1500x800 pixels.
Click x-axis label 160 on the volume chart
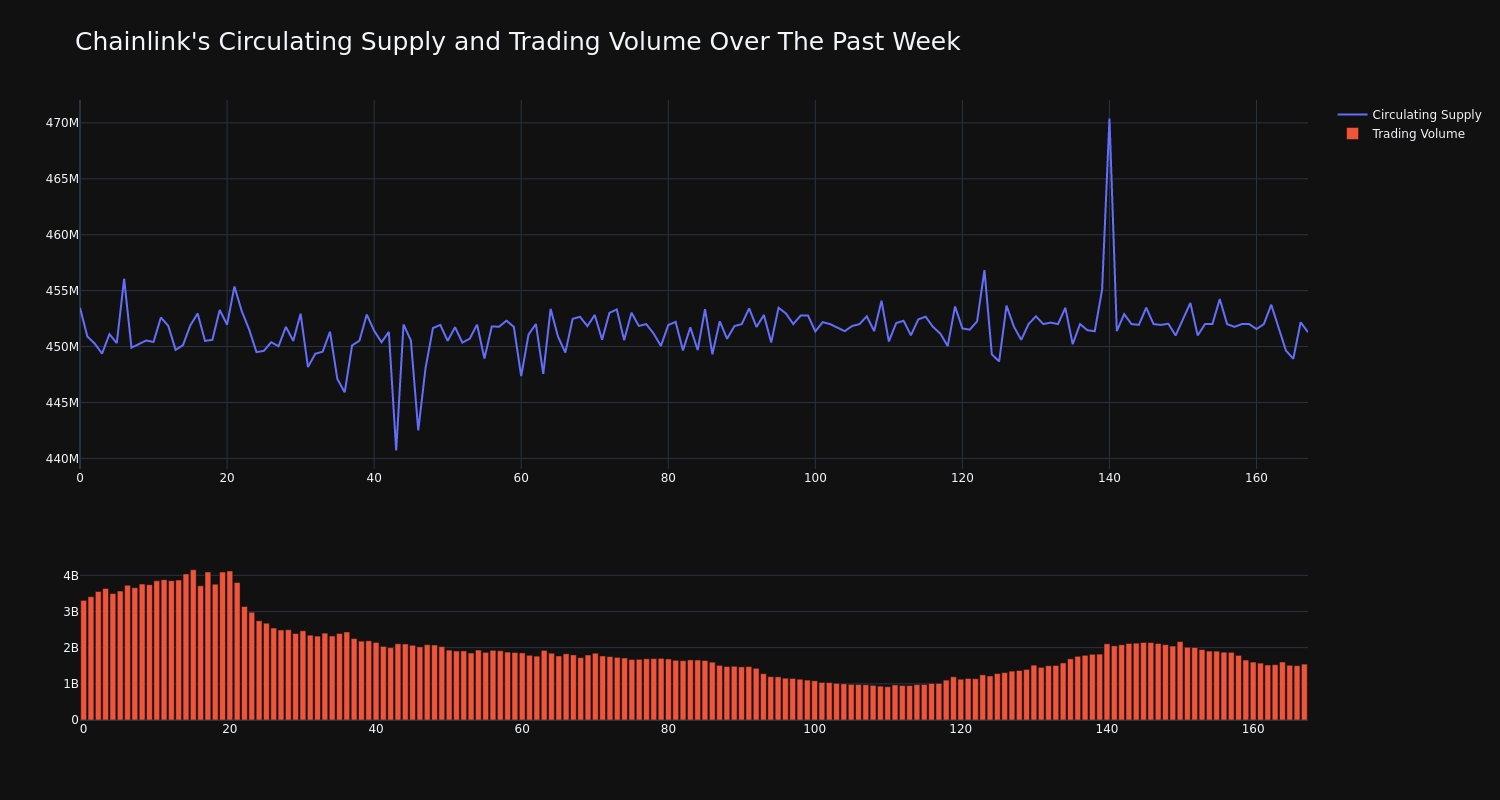(1254, 729)
